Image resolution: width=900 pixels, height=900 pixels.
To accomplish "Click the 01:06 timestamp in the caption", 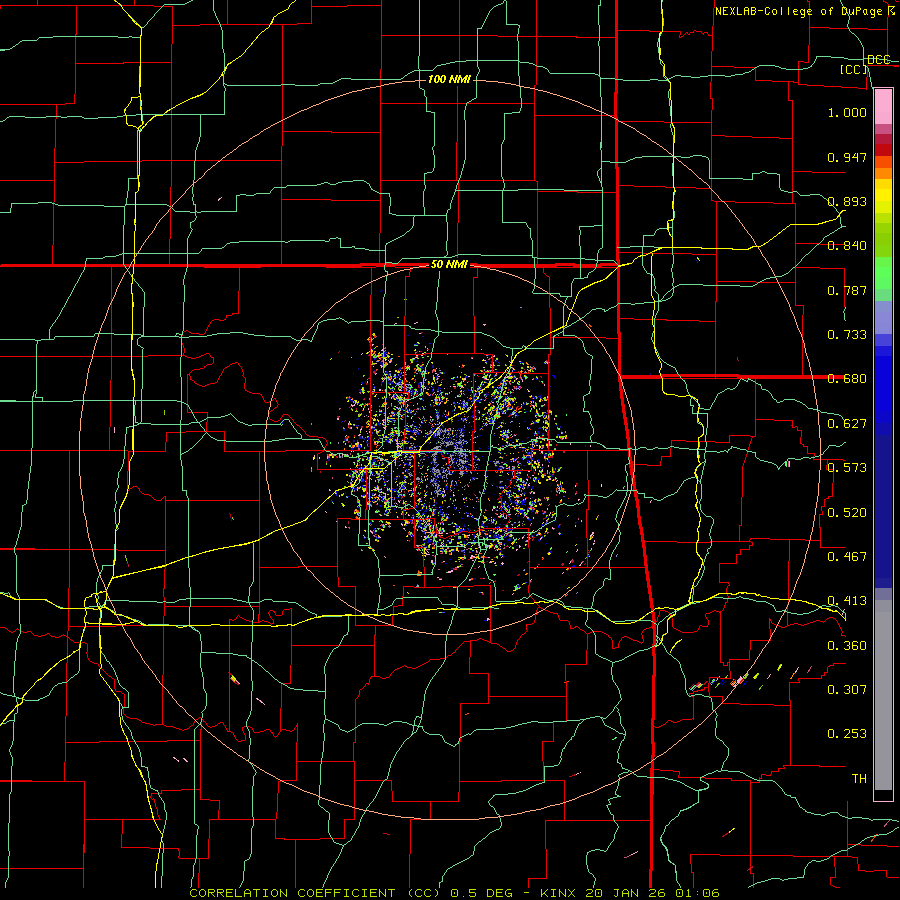I will pos(697,893).
